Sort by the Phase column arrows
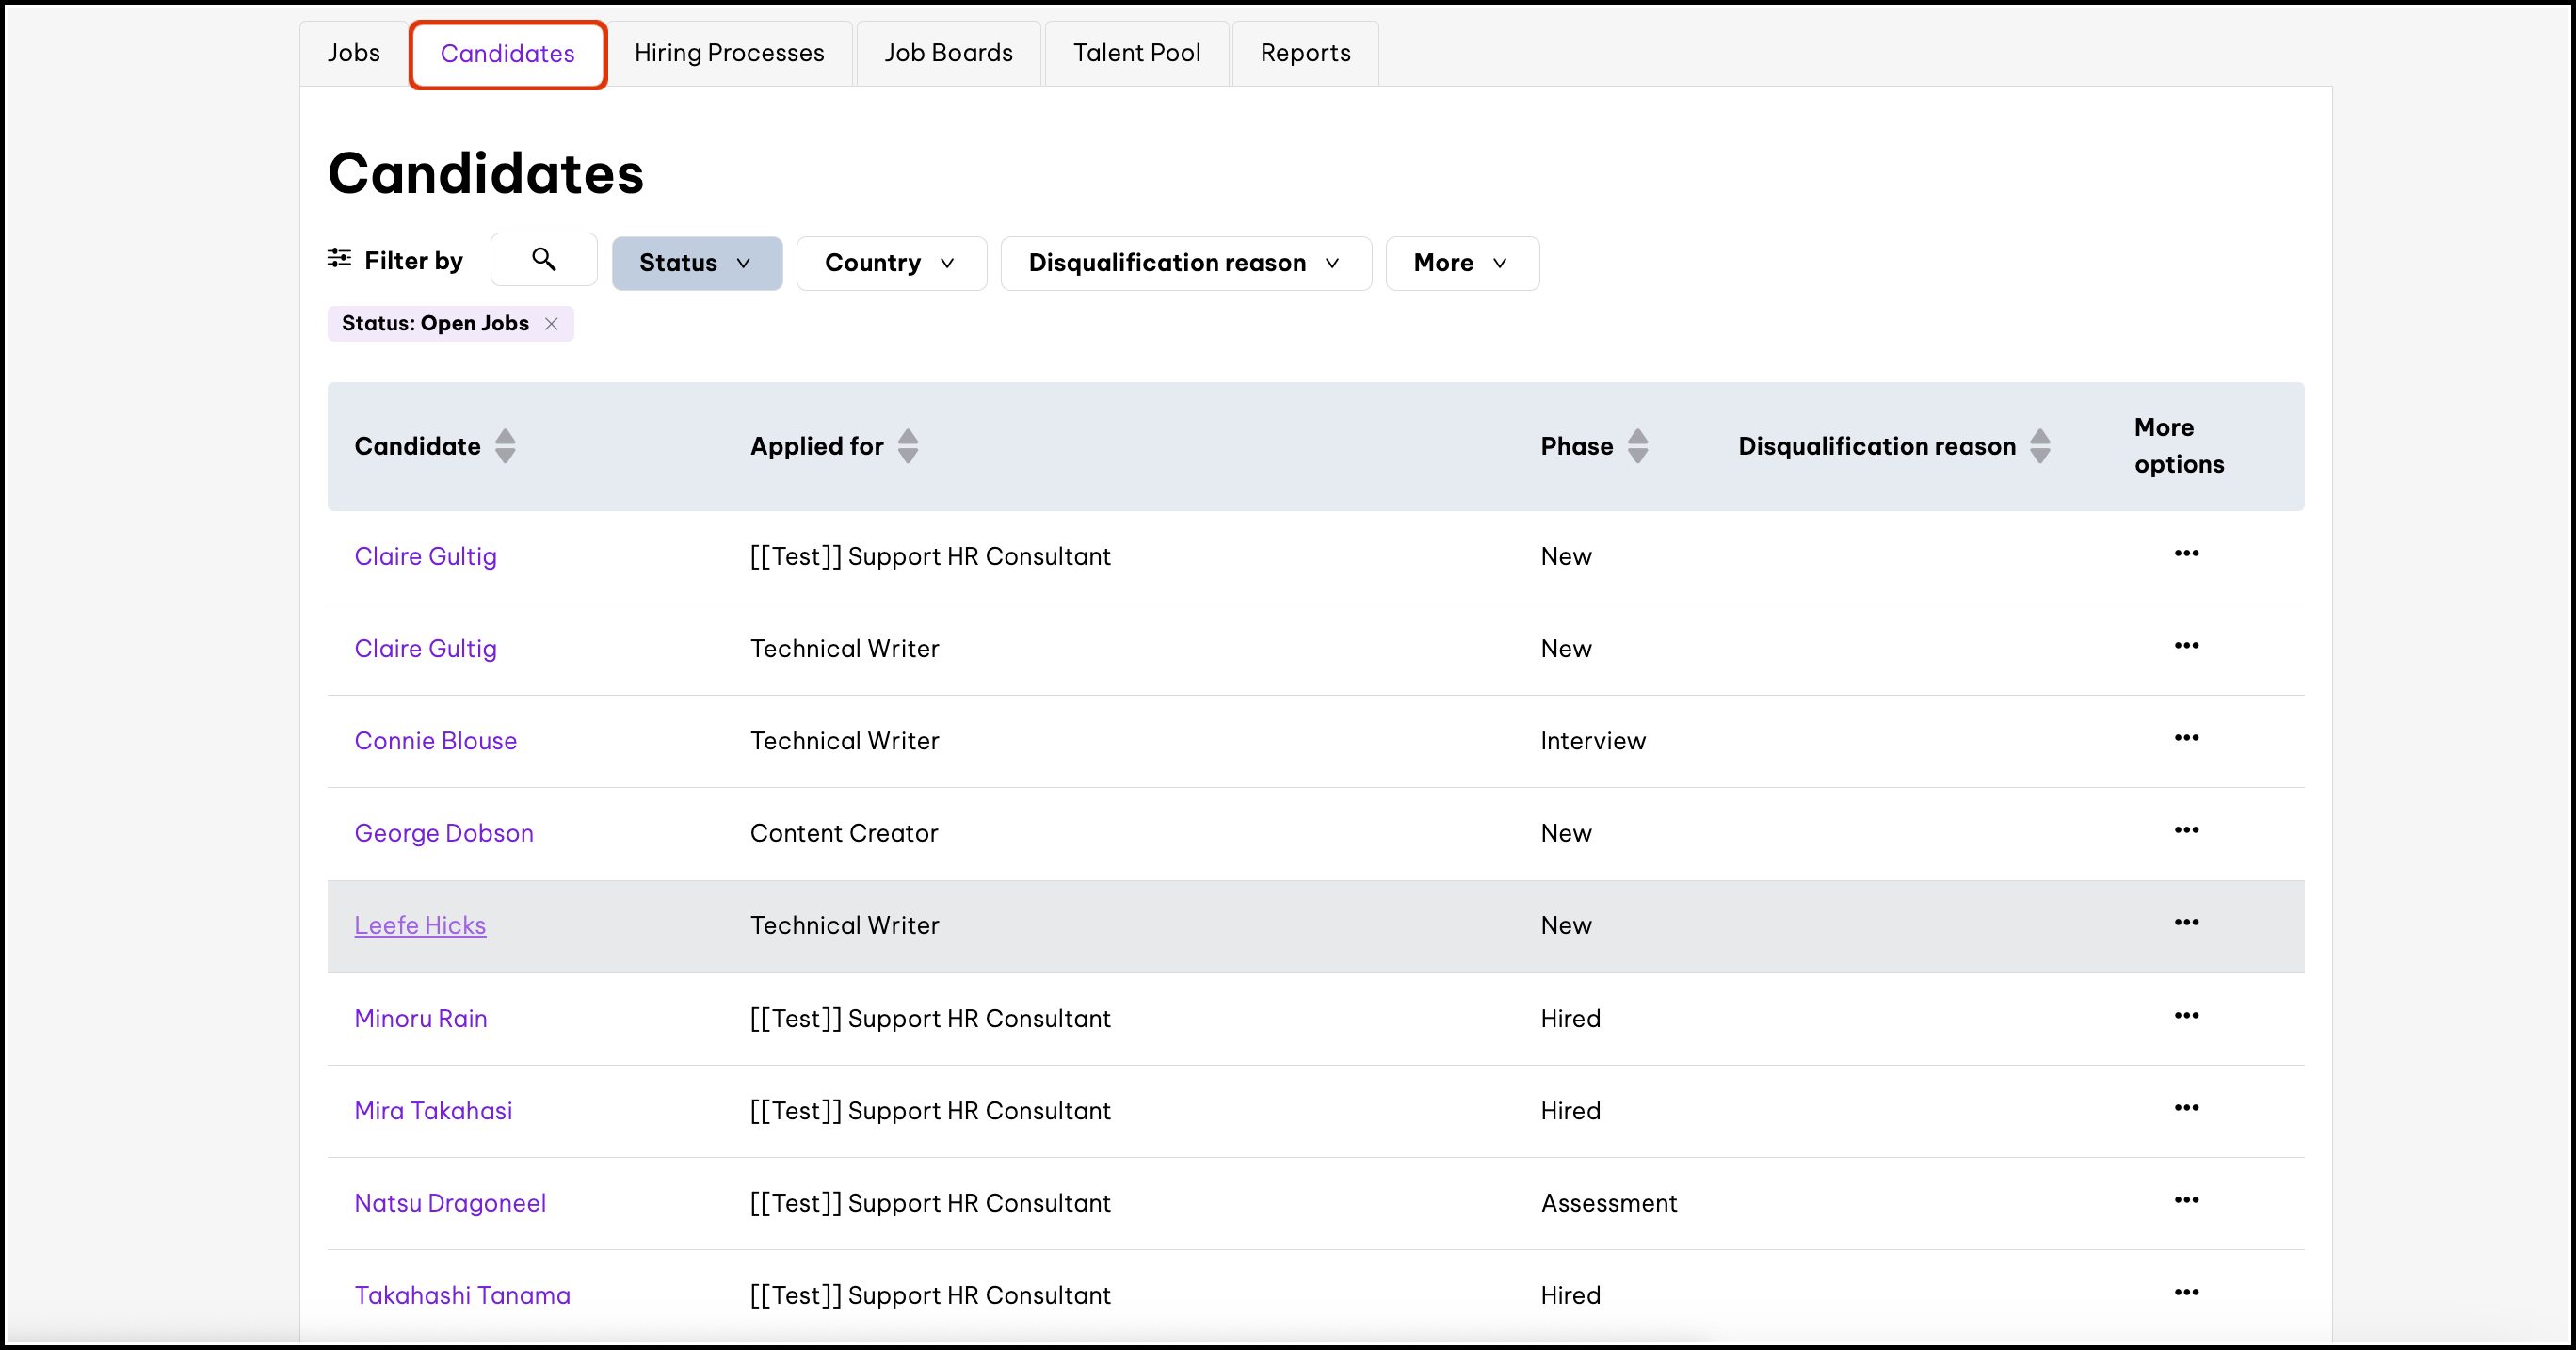The width and height of the screenshot is (2576, 1350). 1637,446
